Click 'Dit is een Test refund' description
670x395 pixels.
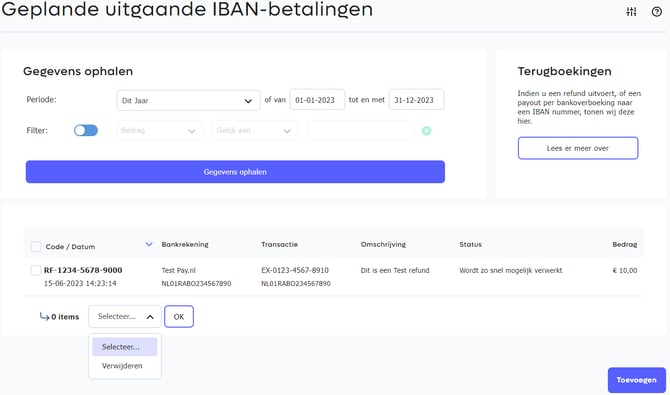pos(395,270)
